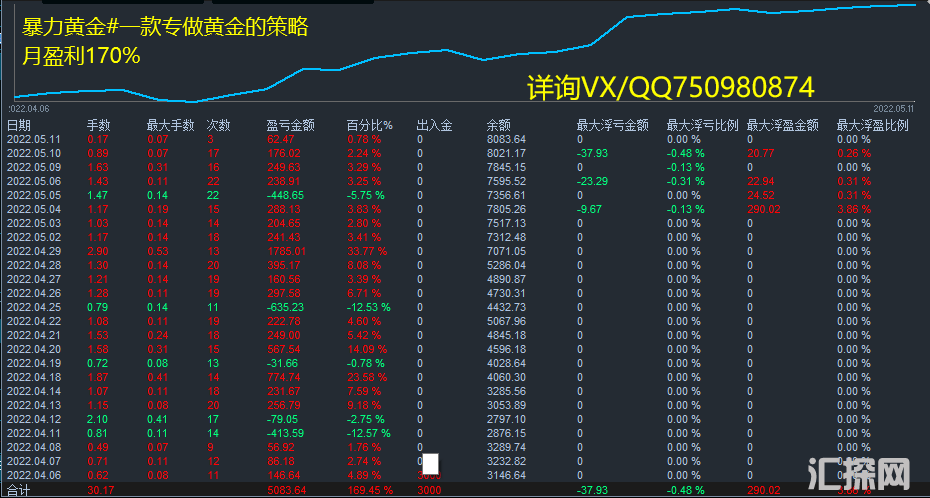Viewport: 930px width, 498px height.
Task: Click the max floating profit 20.77
Action: [x=761, y=154]
